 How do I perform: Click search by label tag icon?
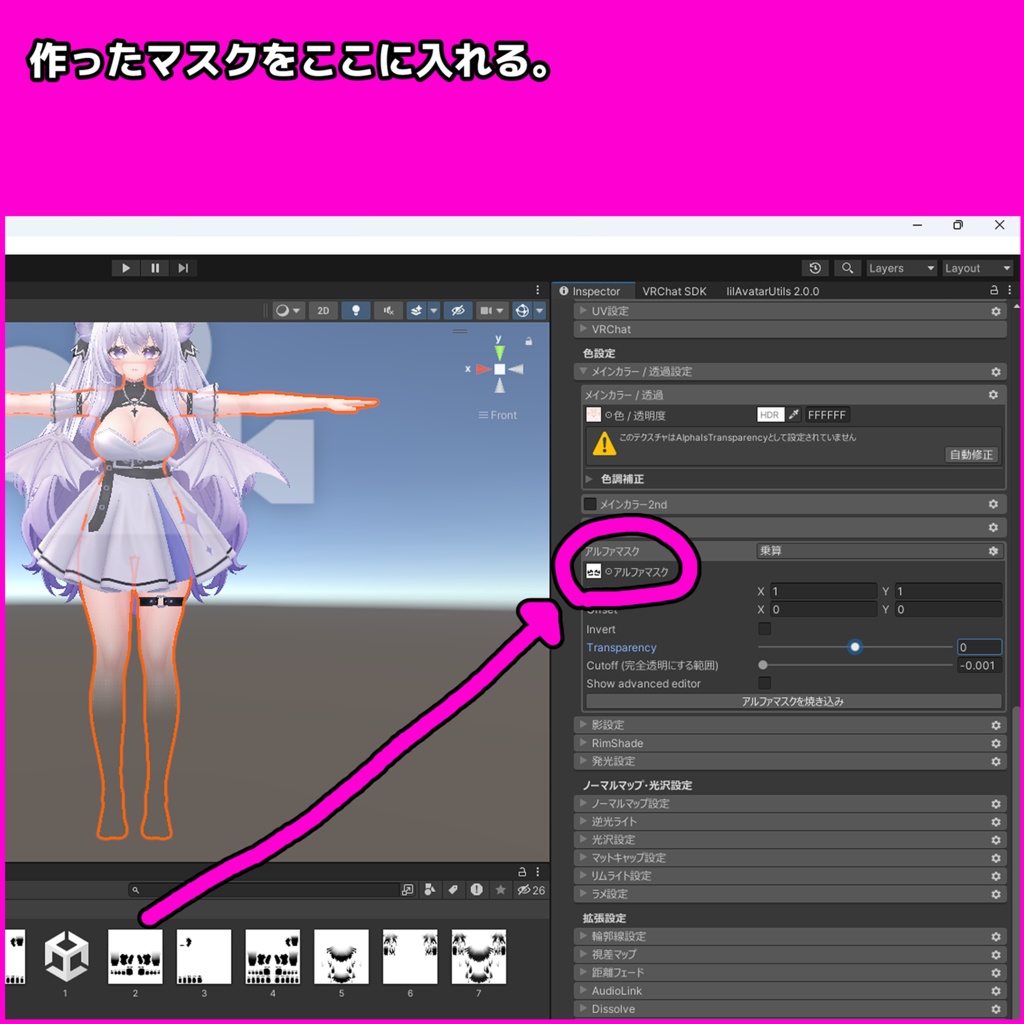(453, 889)
